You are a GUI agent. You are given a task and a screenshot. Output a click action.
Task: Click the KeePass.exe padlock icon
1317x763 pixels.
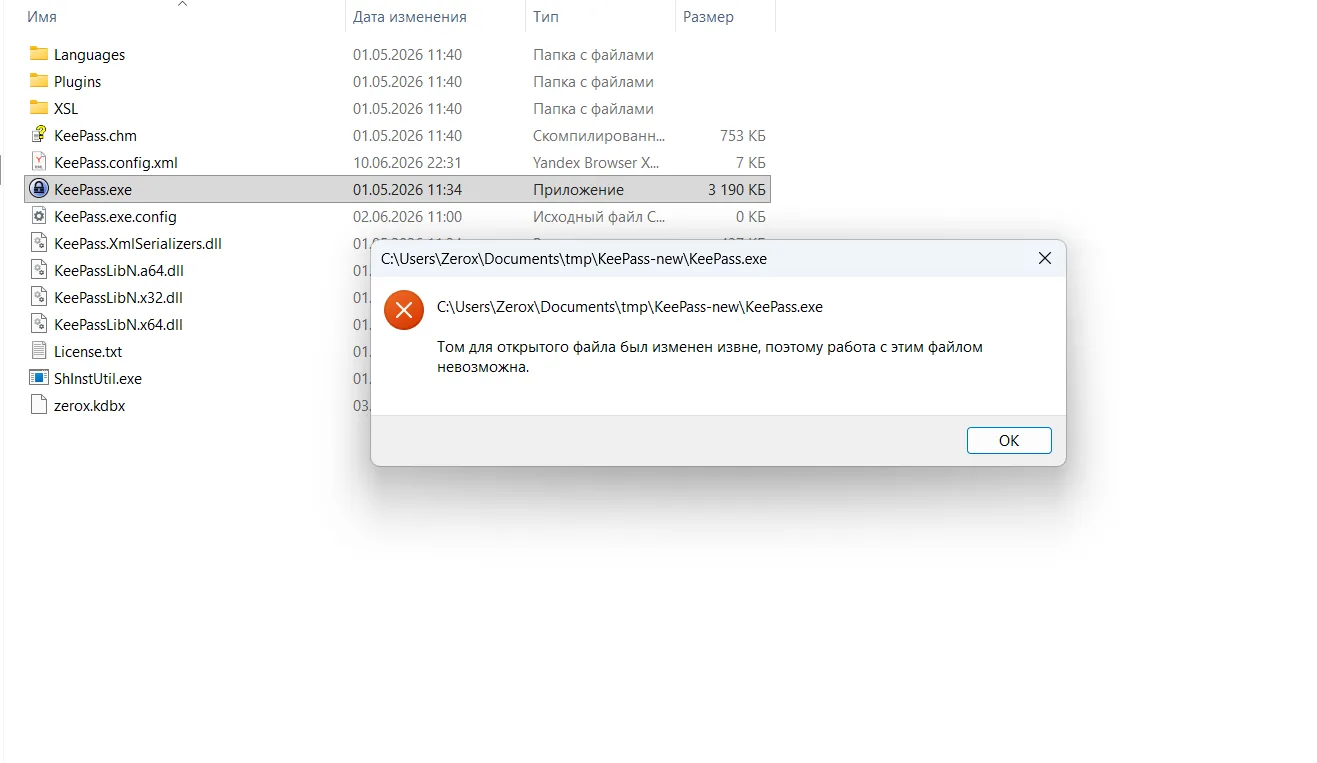[x=39, y=189]
